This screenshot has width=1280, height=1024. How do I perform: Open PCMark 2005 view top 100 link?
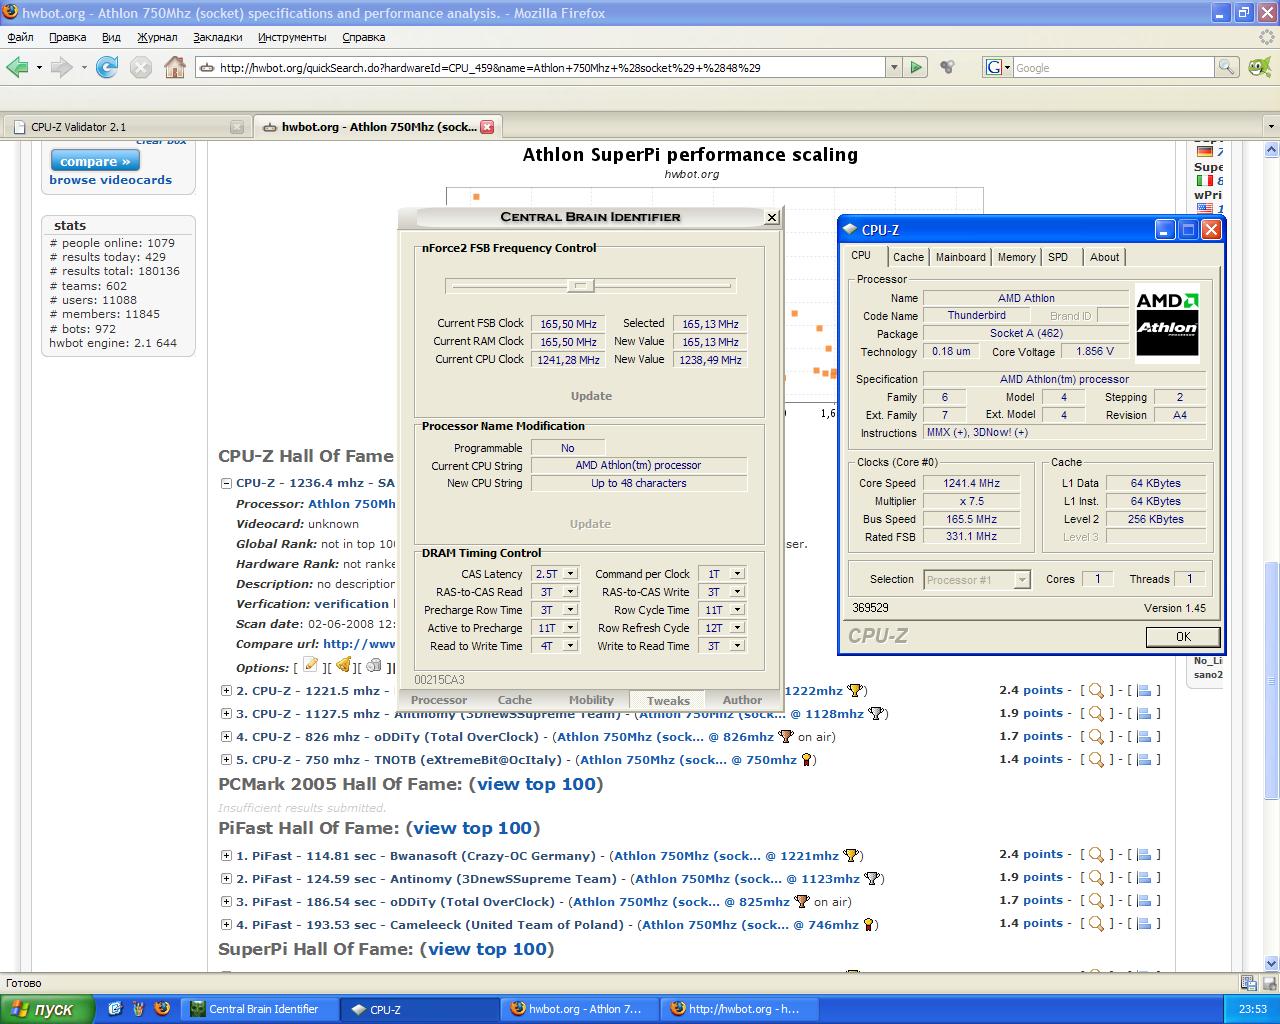536,784
